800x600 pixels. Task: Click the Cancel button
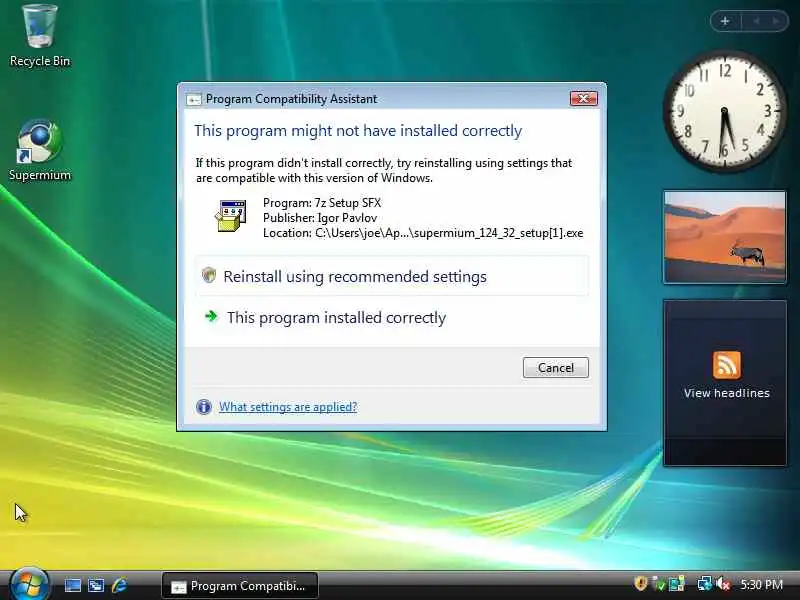coord(556,367)
